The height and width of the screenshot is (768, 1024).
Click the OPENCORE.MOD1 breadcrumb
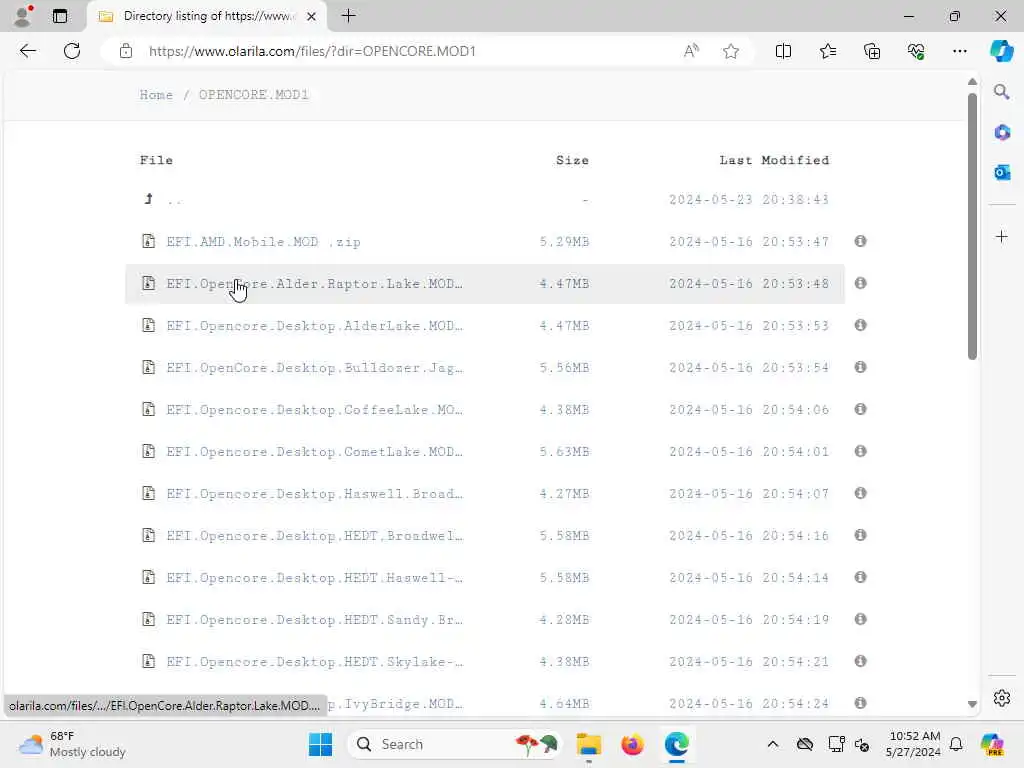click(253, 95)
